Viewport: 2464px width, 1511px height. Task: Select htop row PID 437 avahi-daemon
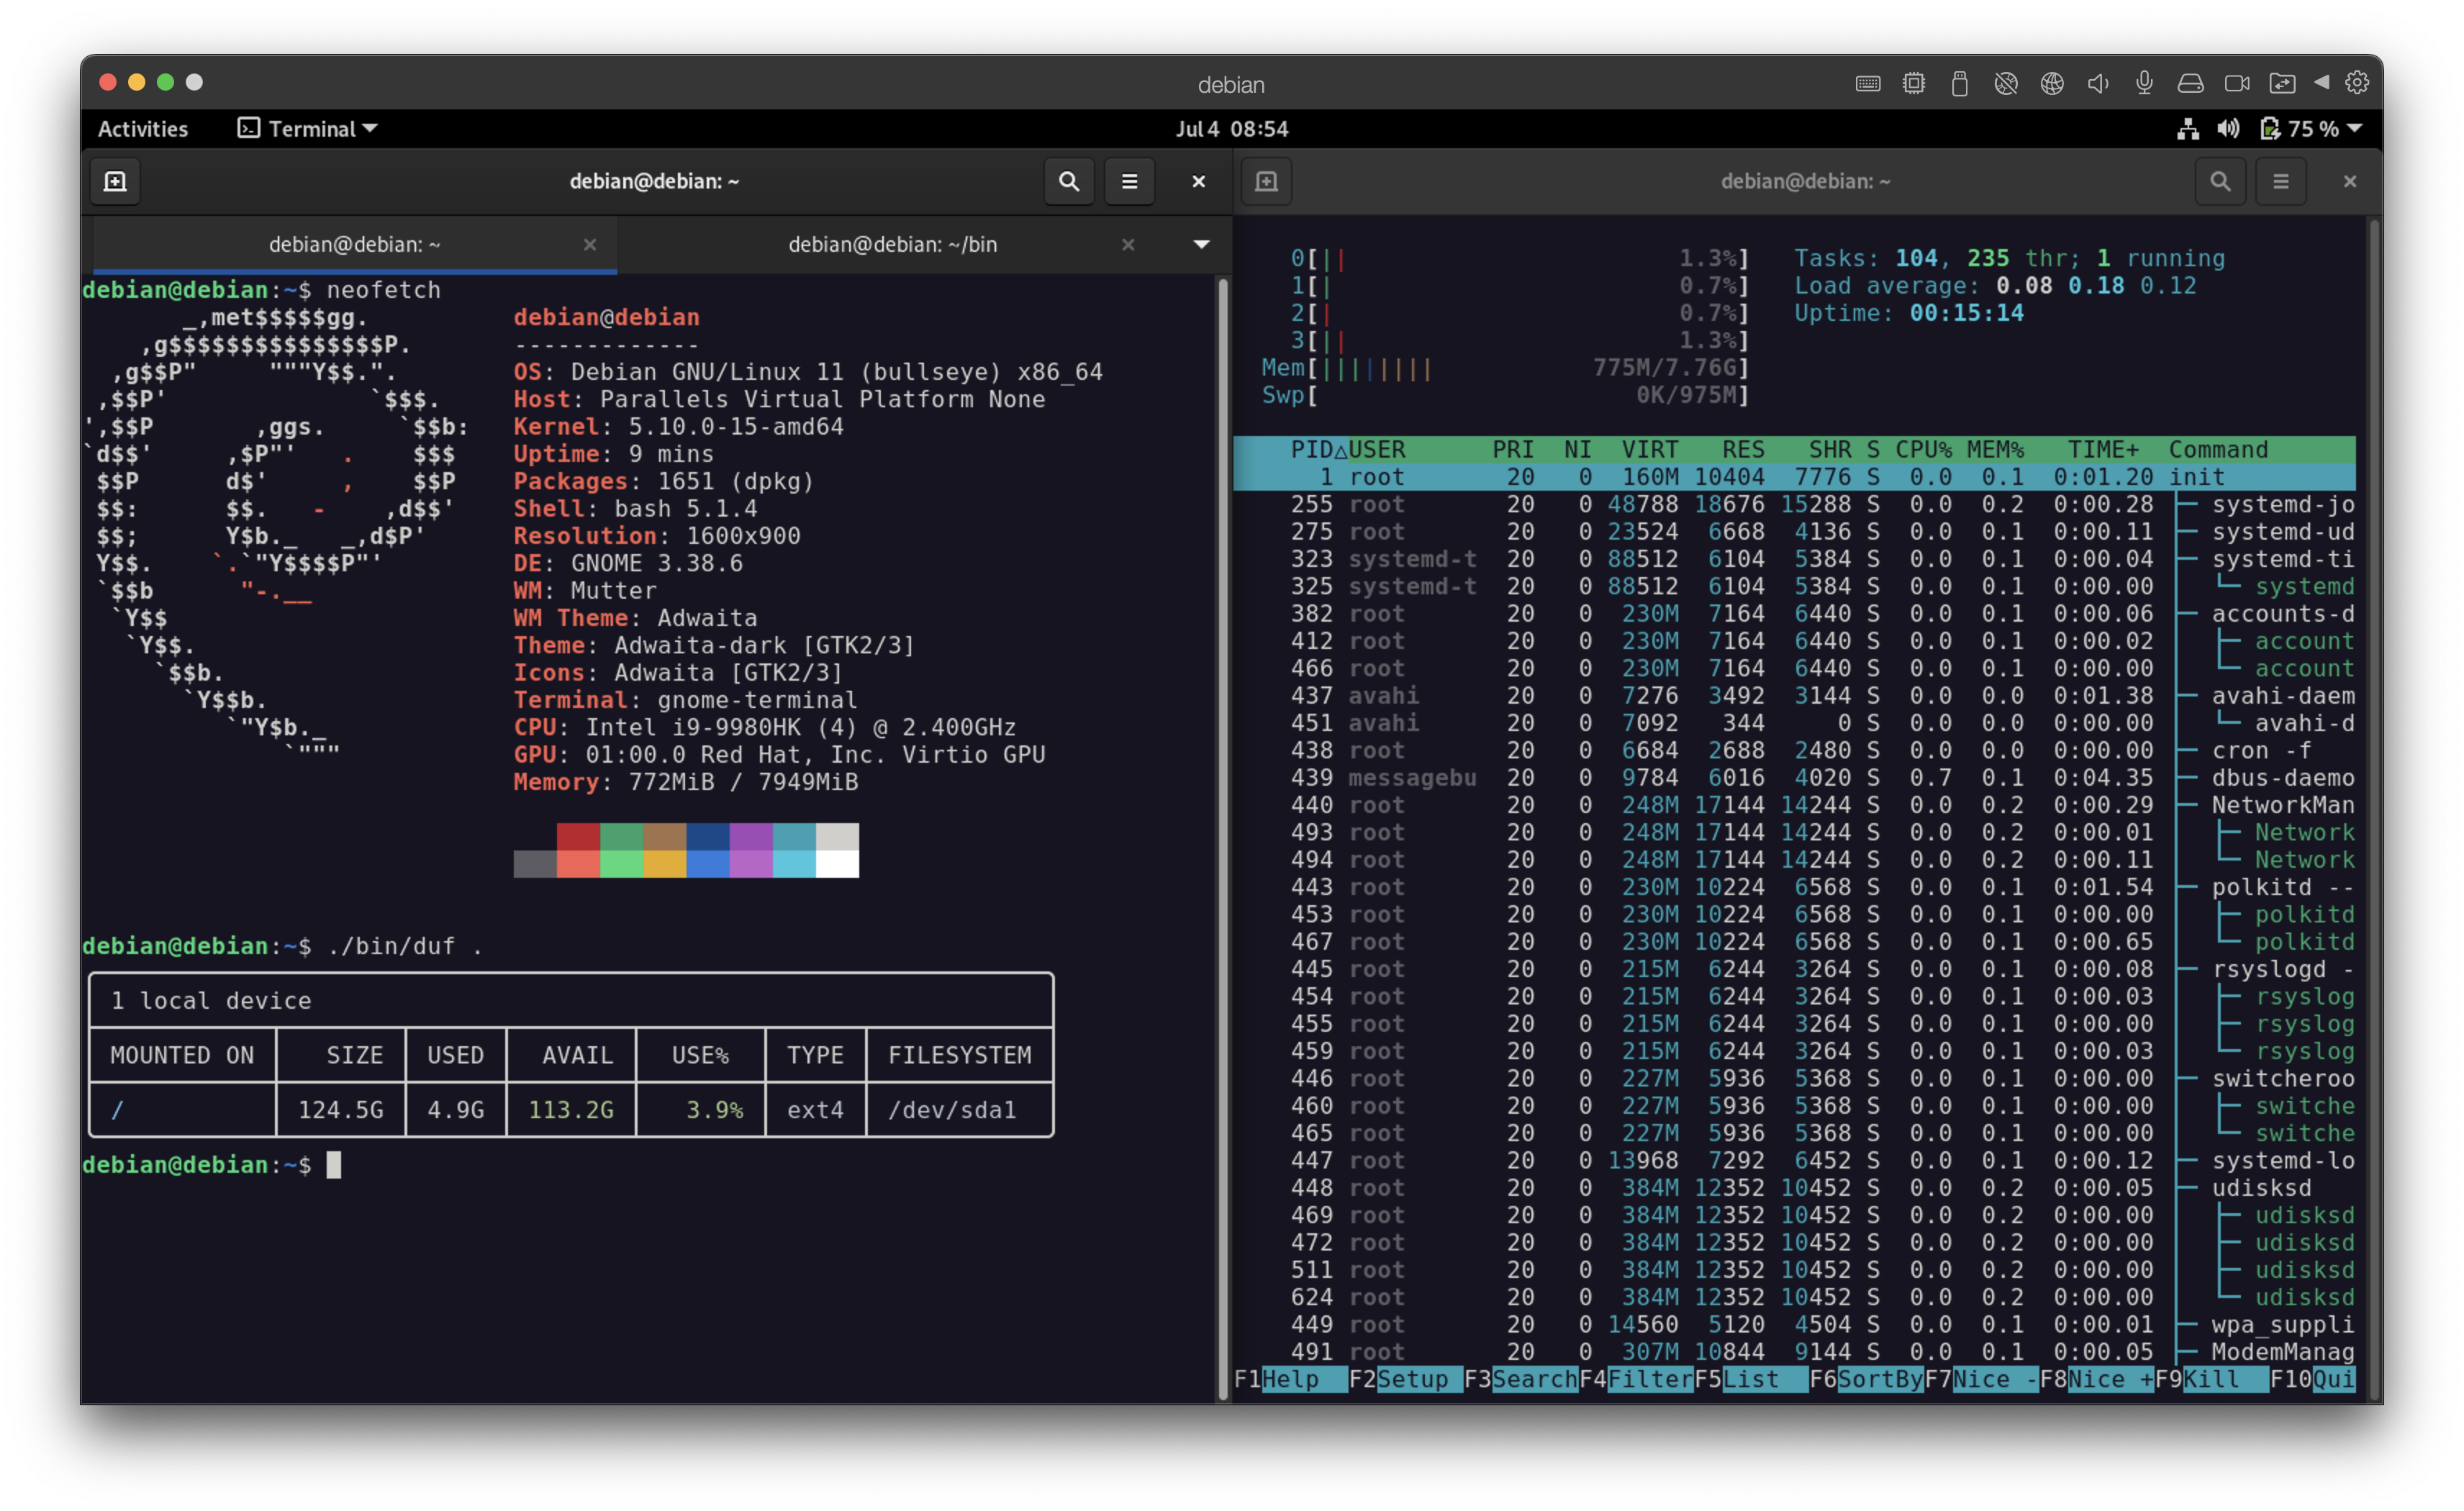(1794, 695)
